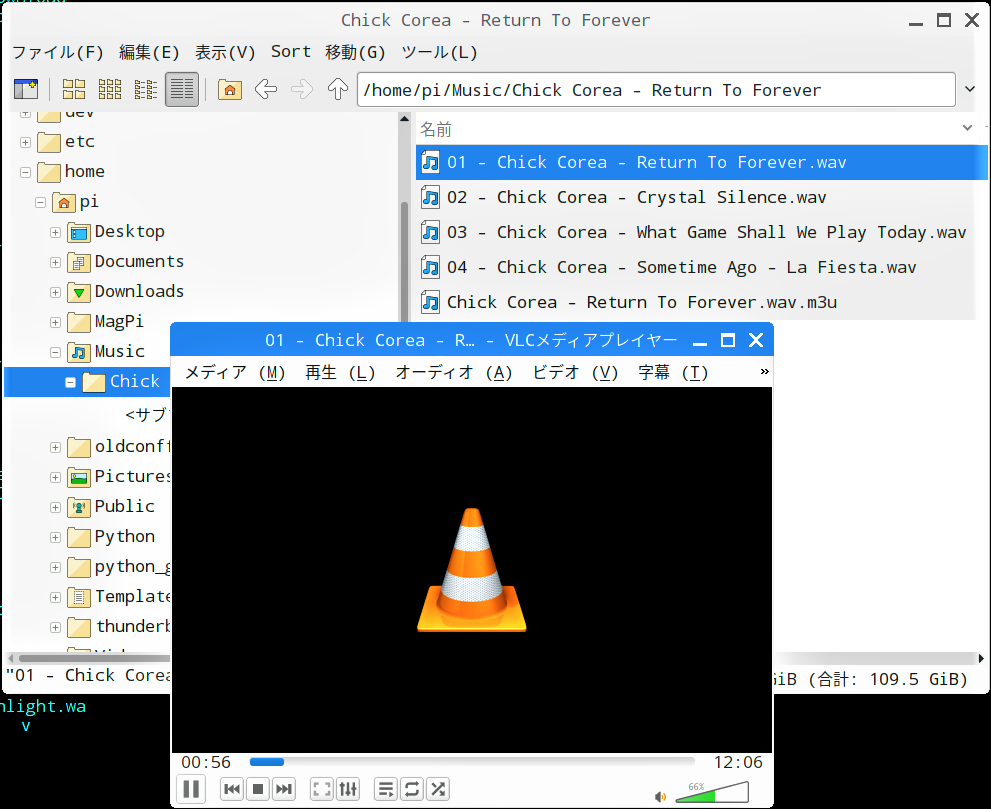Toggle elapsed time display 00:56
This screenshot has width=991, height=809.
point(206,762)
